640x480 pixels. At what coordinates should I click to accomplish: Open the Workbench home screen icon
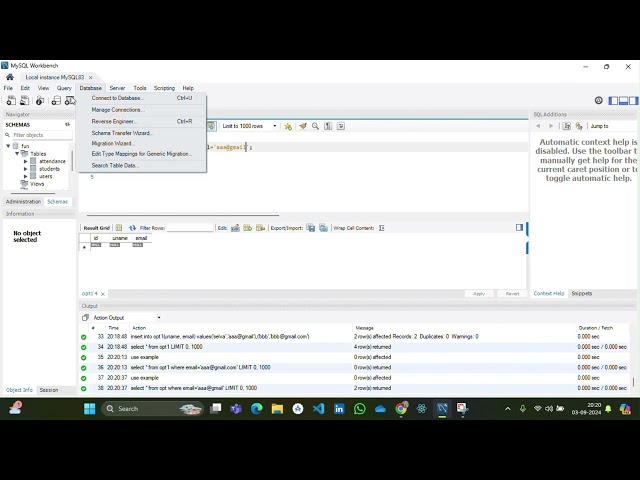10,77
